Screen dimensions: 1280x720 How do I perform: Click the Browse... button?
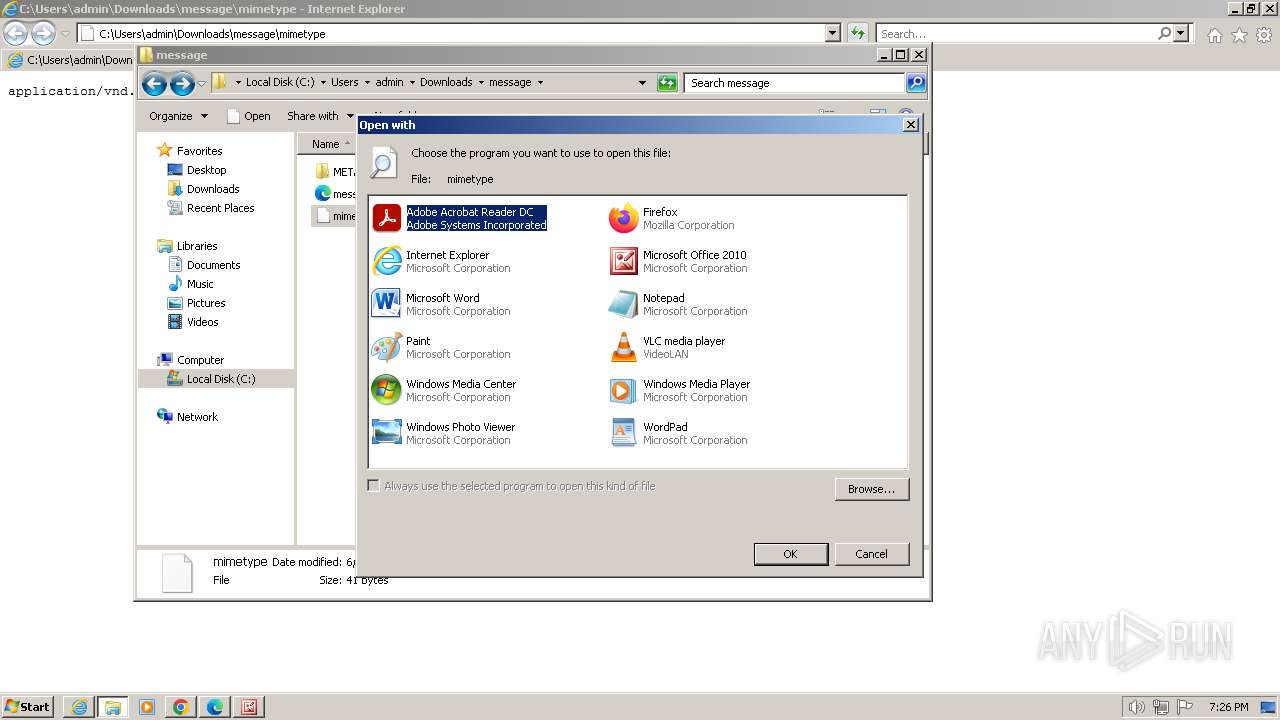click(x=871, y=489)
